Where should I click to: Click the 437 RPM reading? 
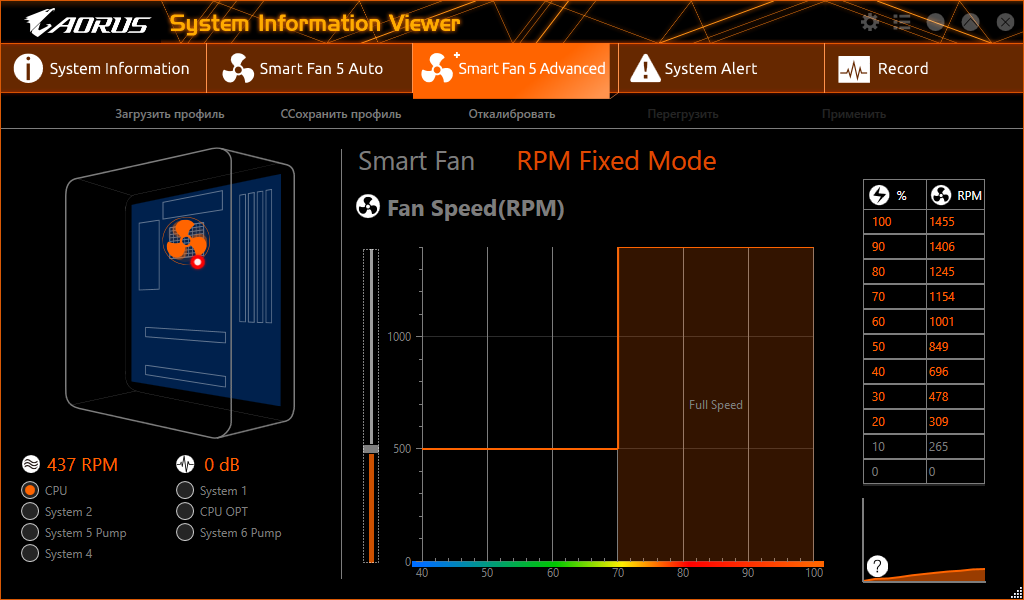82,465
